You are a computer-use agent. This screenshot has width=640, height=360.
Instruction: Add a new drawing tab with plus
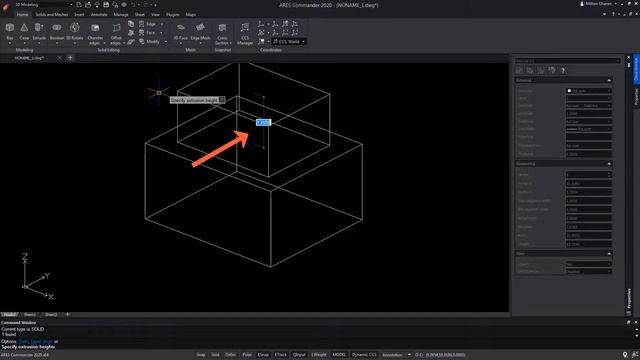70,58
